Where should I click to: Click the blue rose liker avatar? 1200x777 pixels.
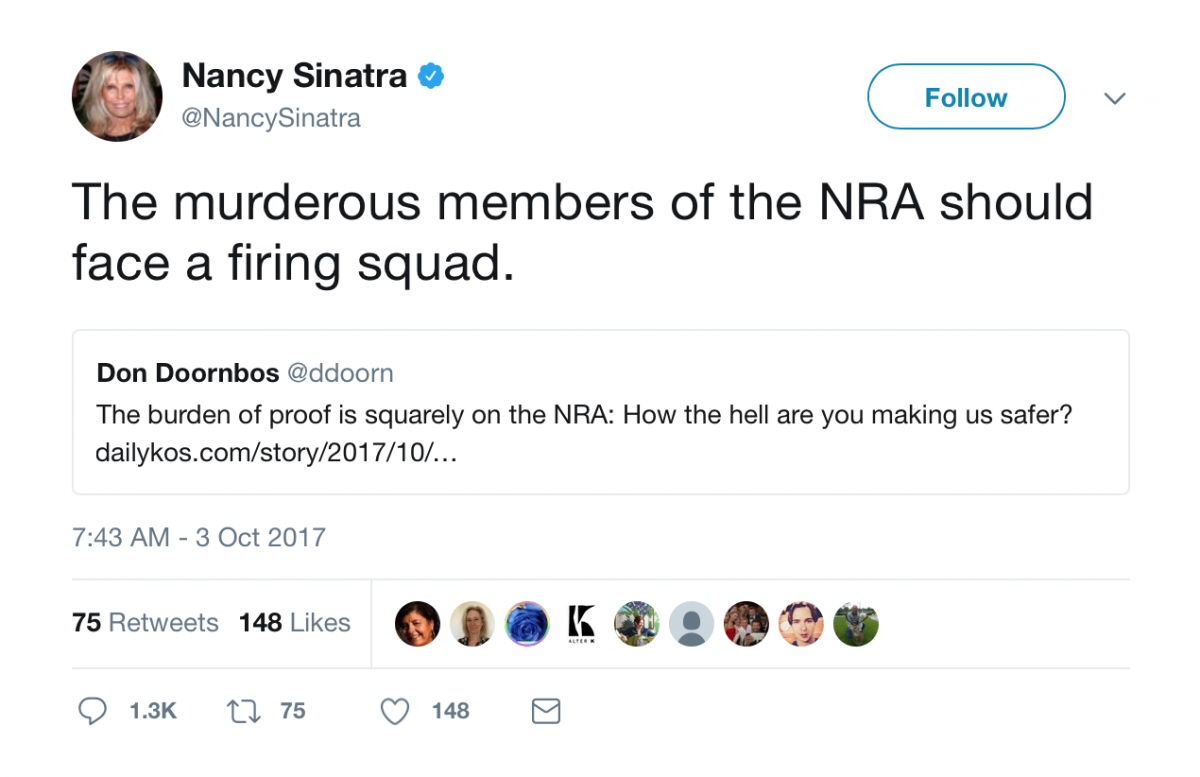coord(527,624)
